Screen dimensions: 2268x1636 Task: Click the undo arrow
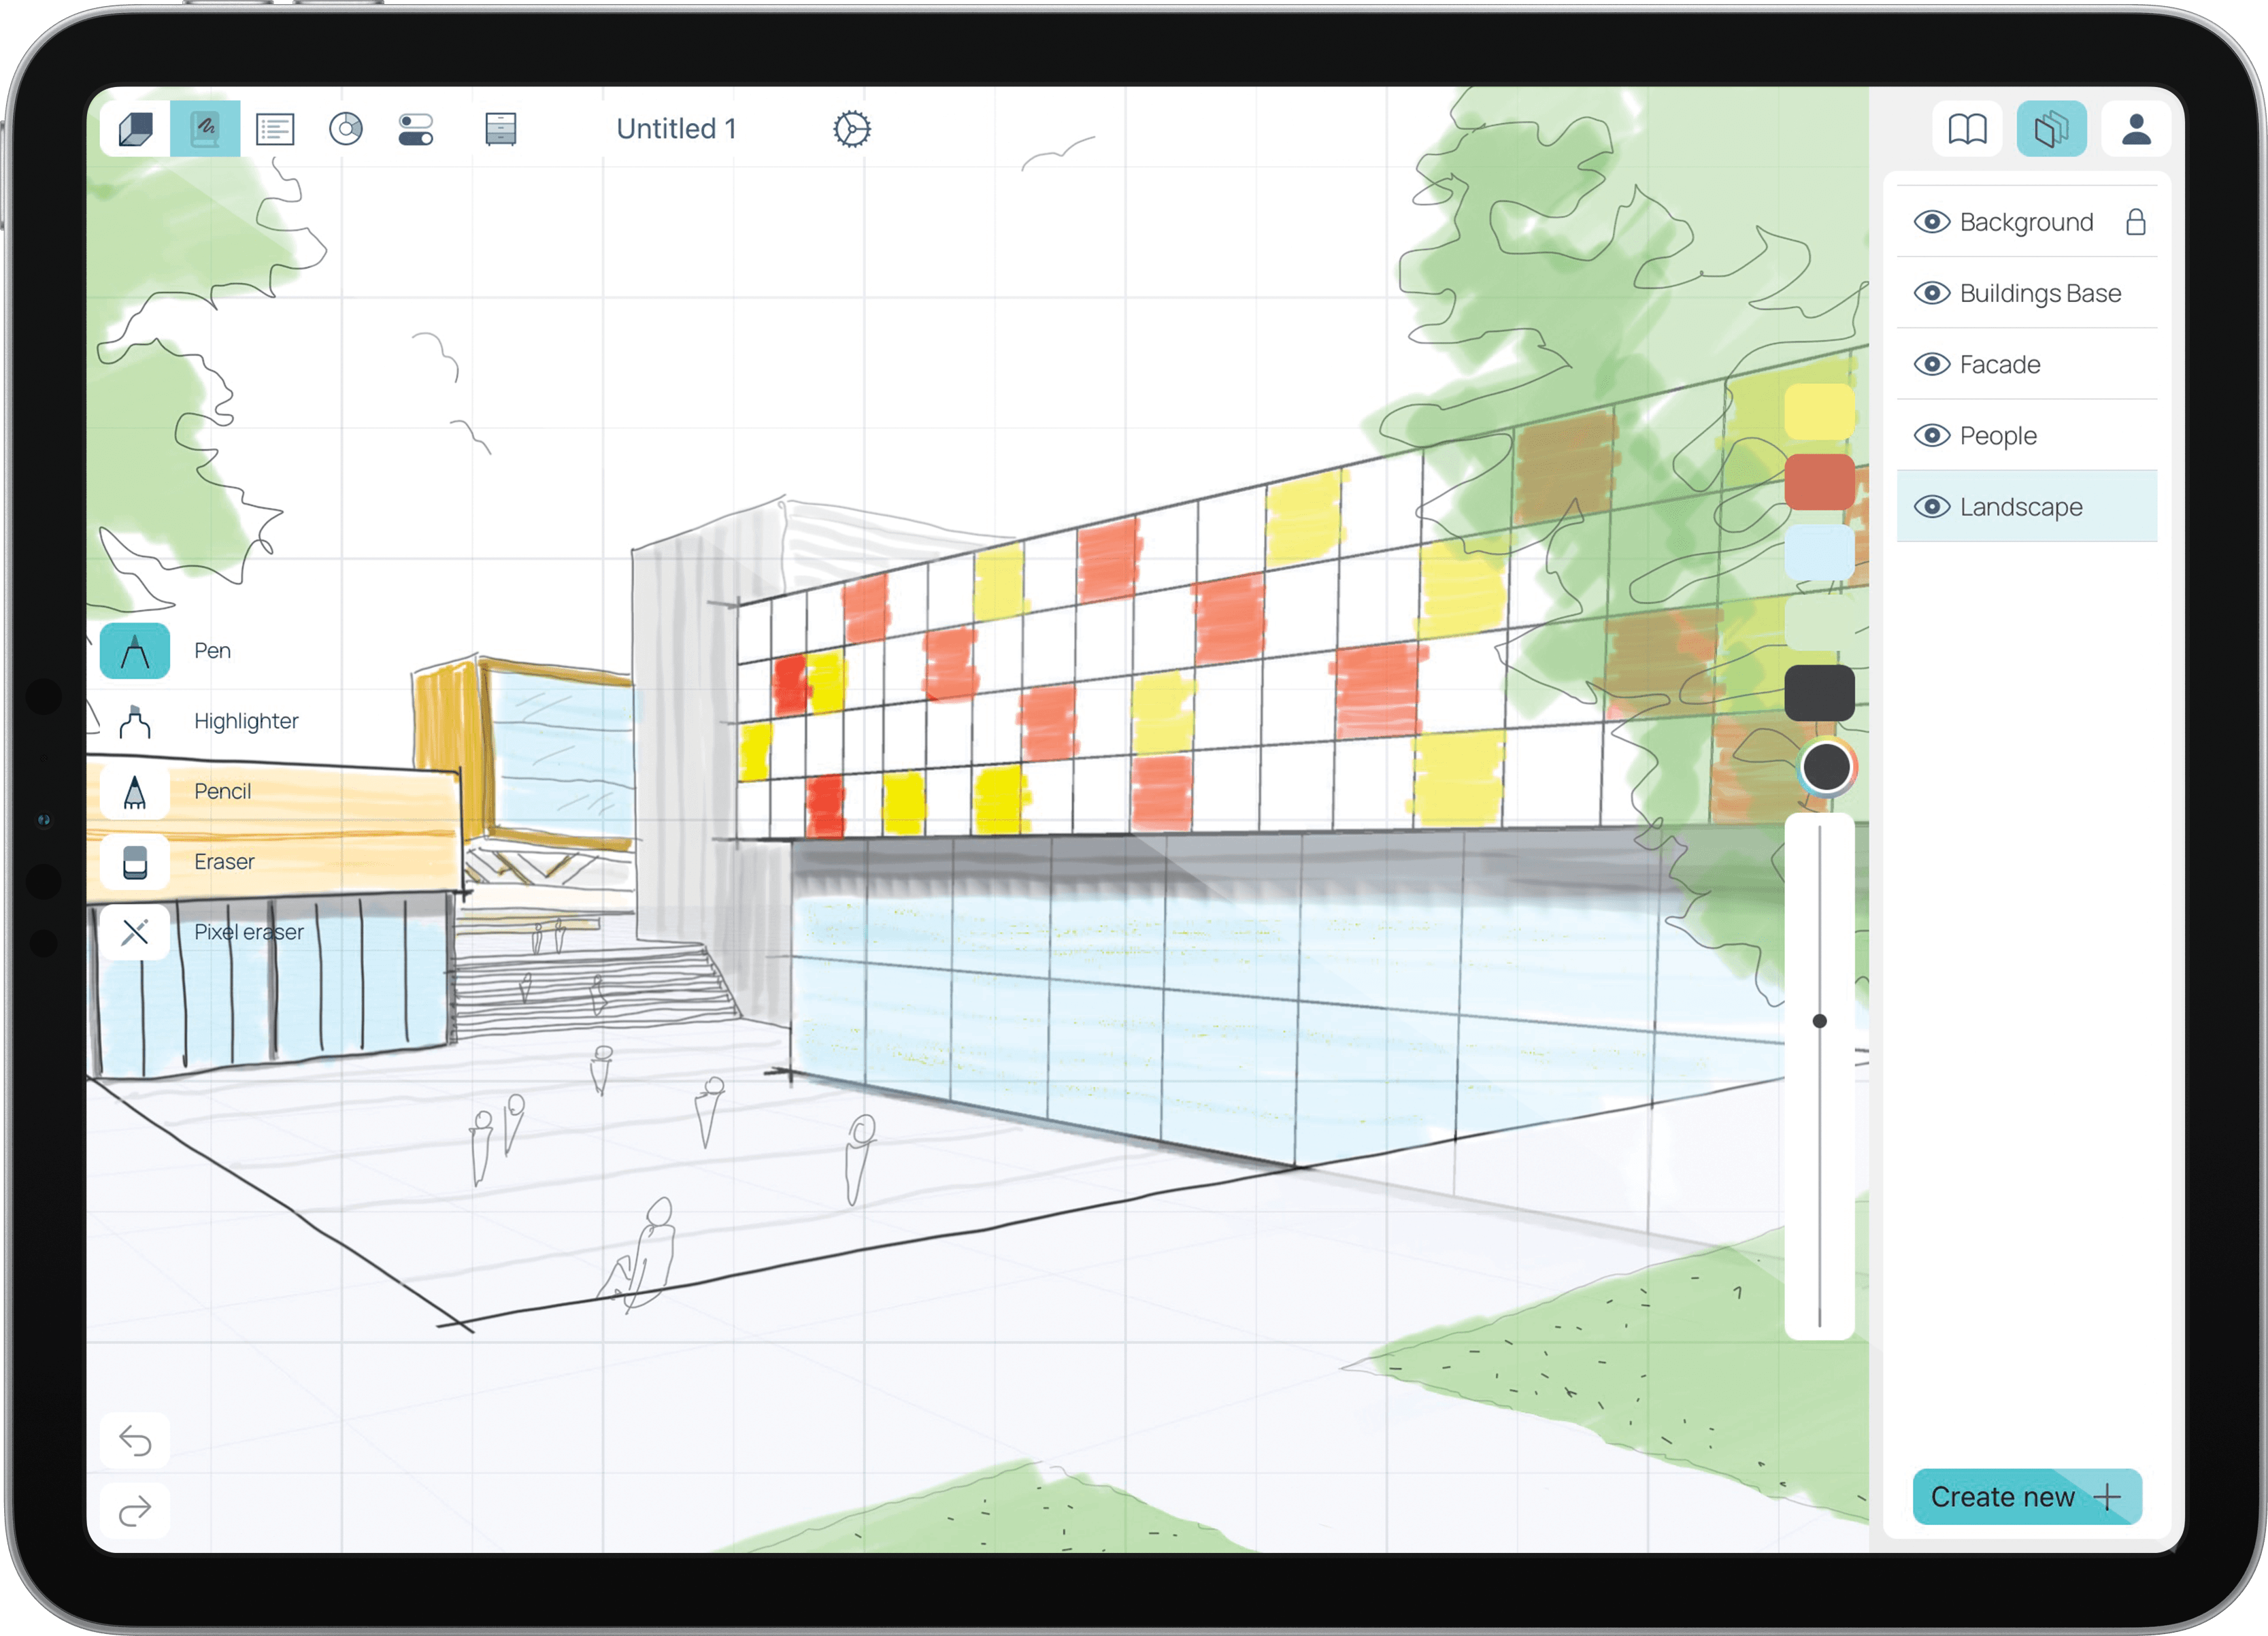click(135, 1441)
